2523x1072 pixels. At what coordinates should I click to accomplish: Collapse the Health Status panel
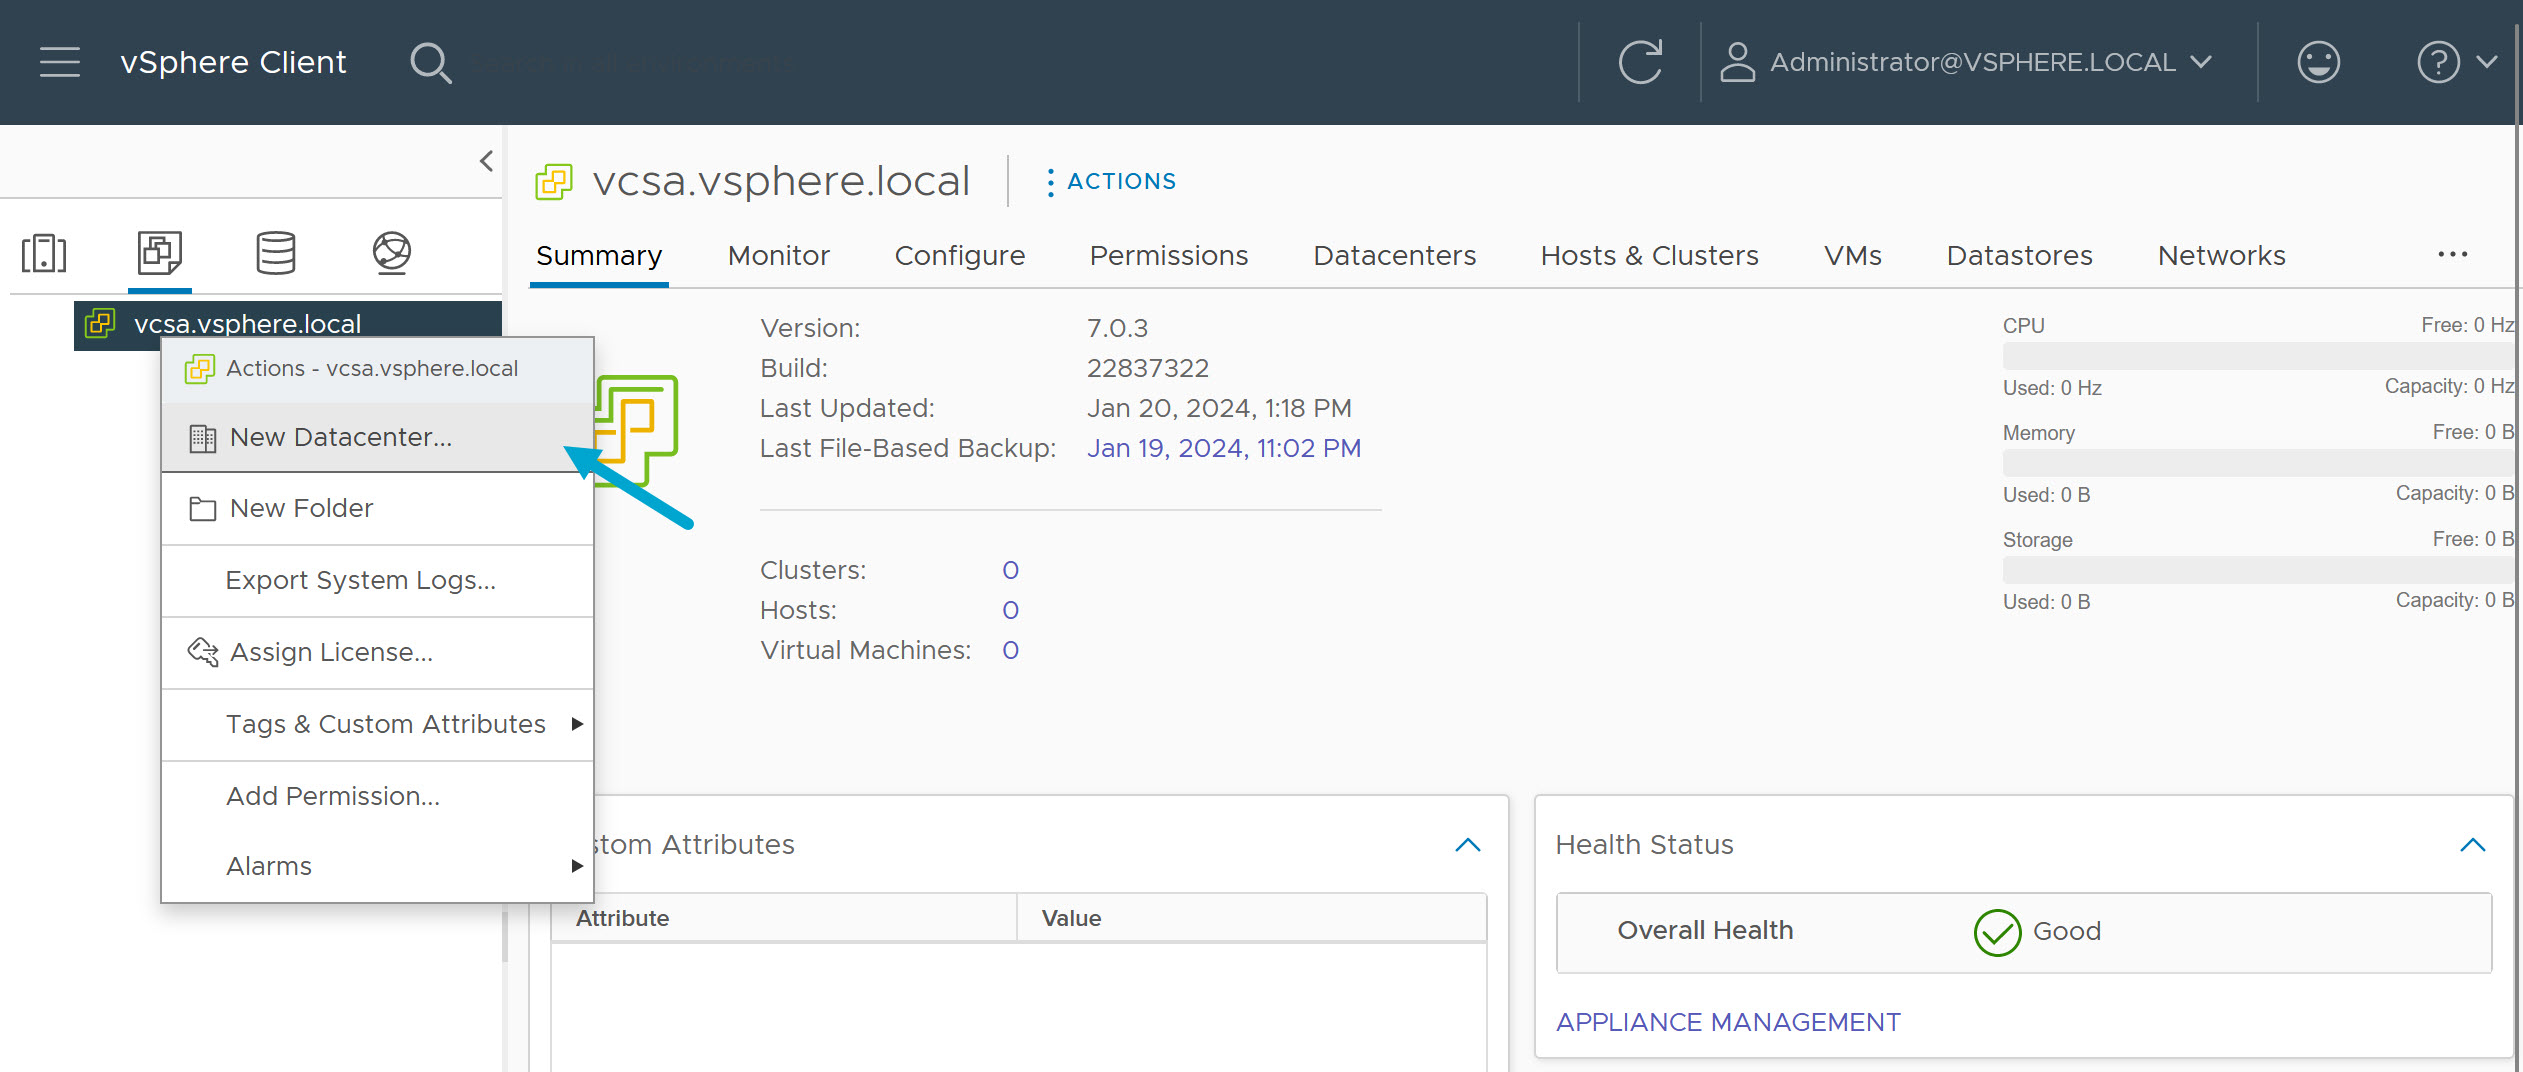2473,844
